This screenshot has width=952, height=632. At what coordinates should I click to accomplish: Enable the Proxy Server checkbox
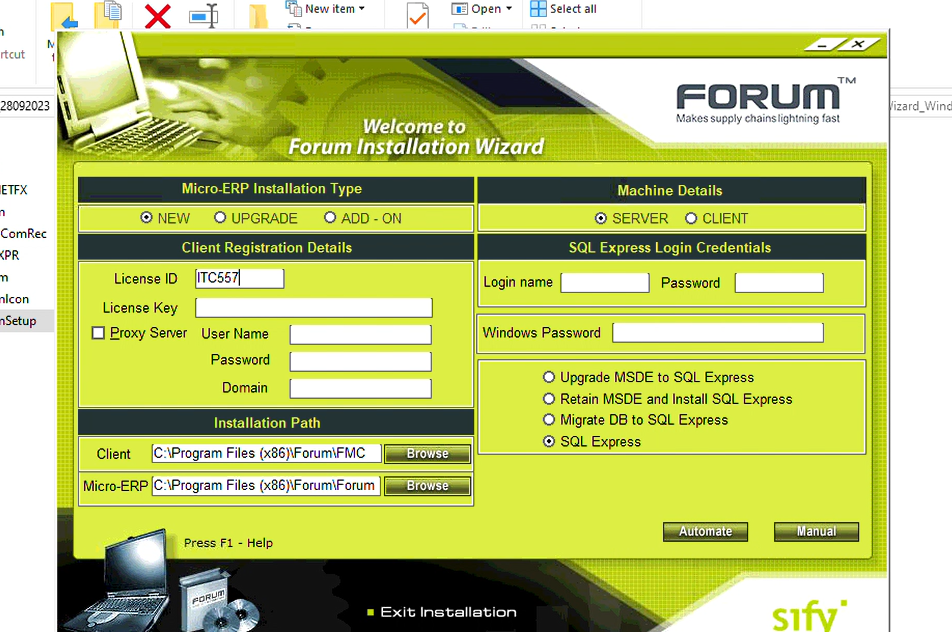click(98, 333)
